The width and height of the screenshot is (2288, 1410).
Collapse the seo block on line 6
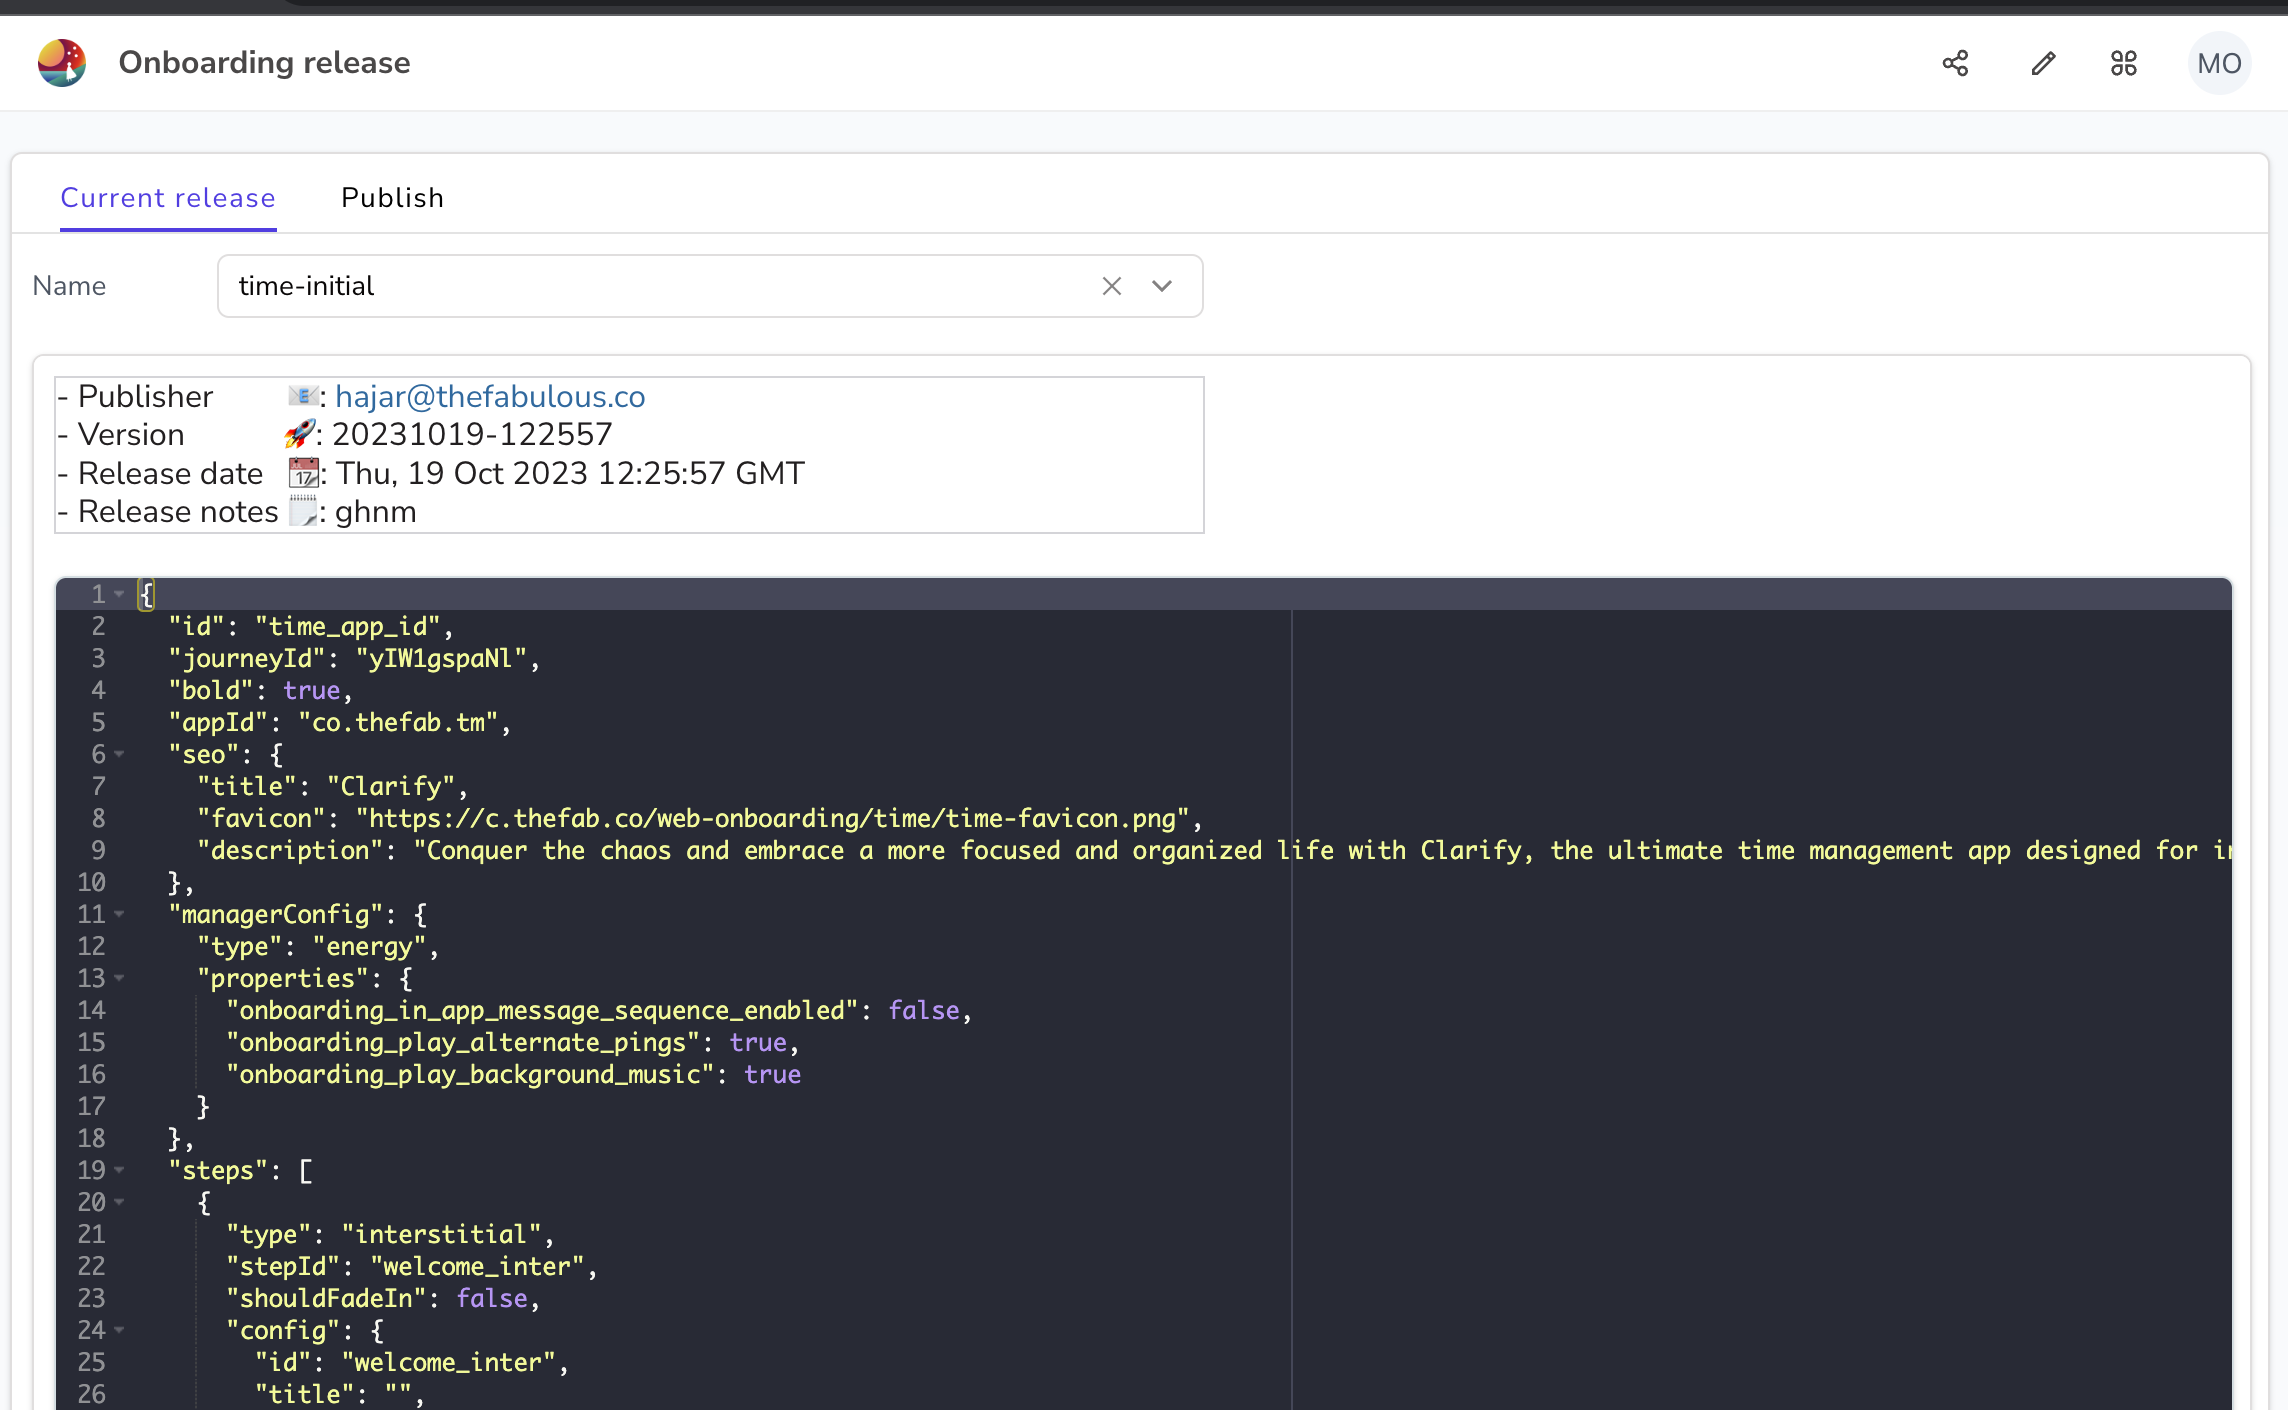[x=120, y=754]
